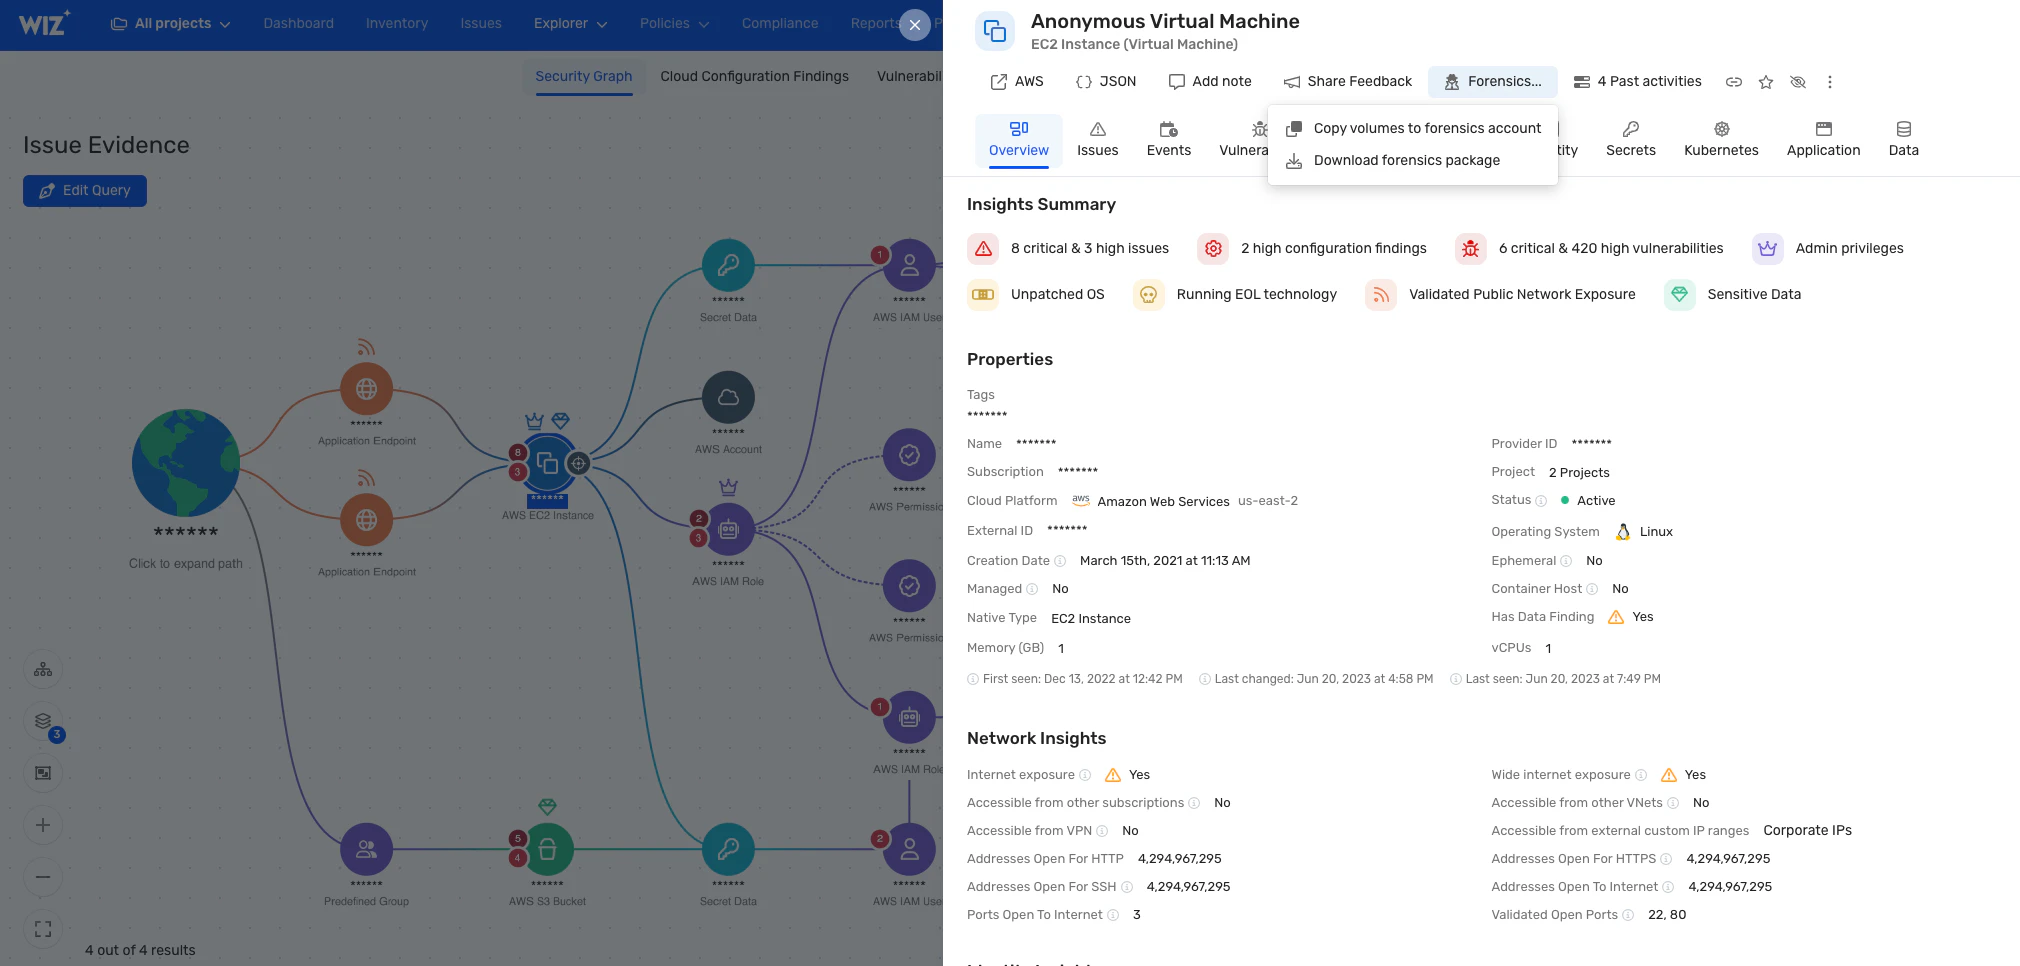Image resolution: width=2020 pixels, height=966 pixels.
Task: Click the AWS S3 Bucket node
Action: [x=547, y=849]
